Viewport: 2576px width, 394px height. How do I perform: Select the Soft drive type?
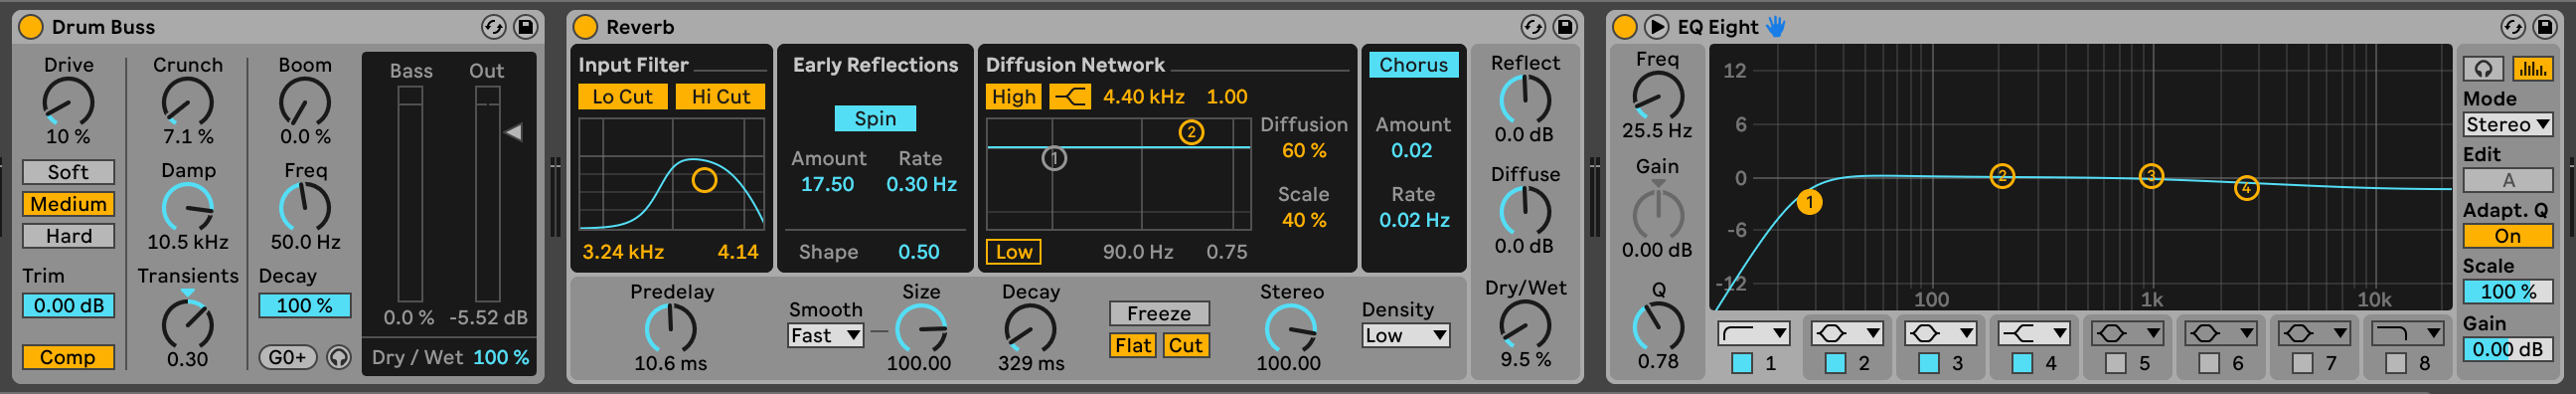pyautogui.click(x=68, y=172)
